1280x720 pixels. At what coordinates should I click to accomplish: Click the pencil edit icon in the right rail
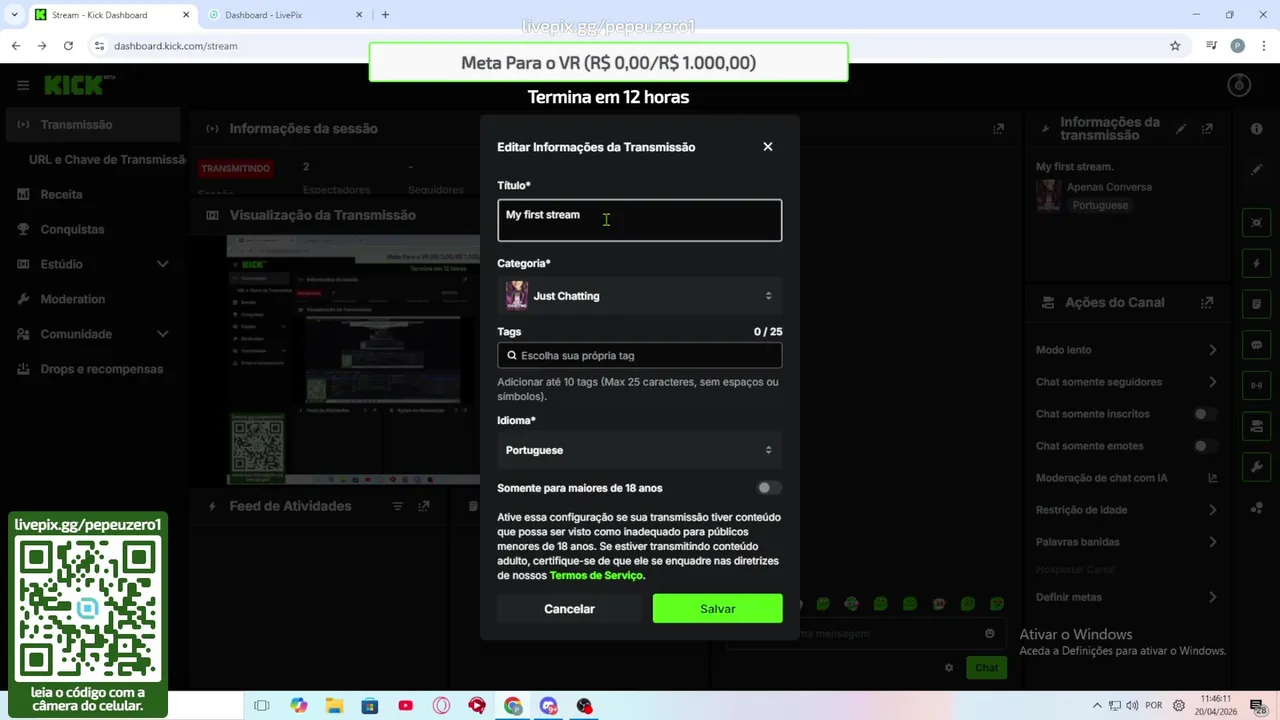pyautogui.click(x=1257, y=170)
